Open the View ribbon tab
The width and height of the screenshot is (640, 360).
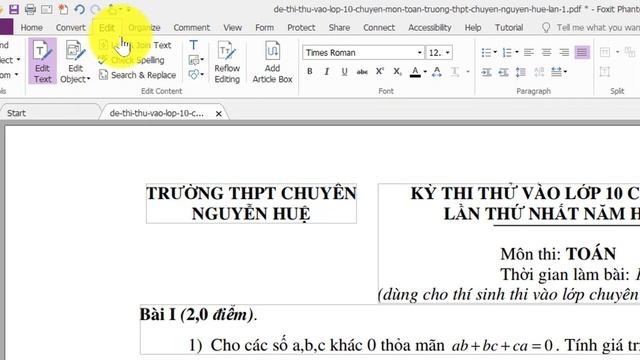click(x=232, y=27)
